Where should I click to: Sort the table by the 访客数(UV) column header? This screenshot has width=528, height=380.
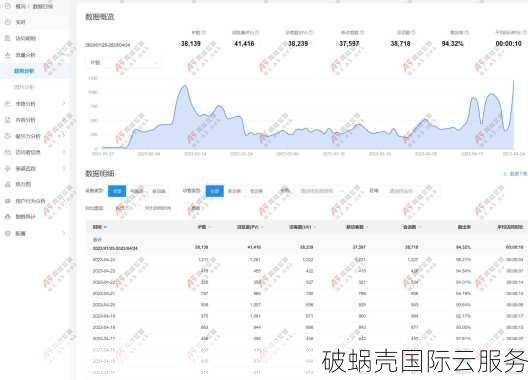pos(302,227)
